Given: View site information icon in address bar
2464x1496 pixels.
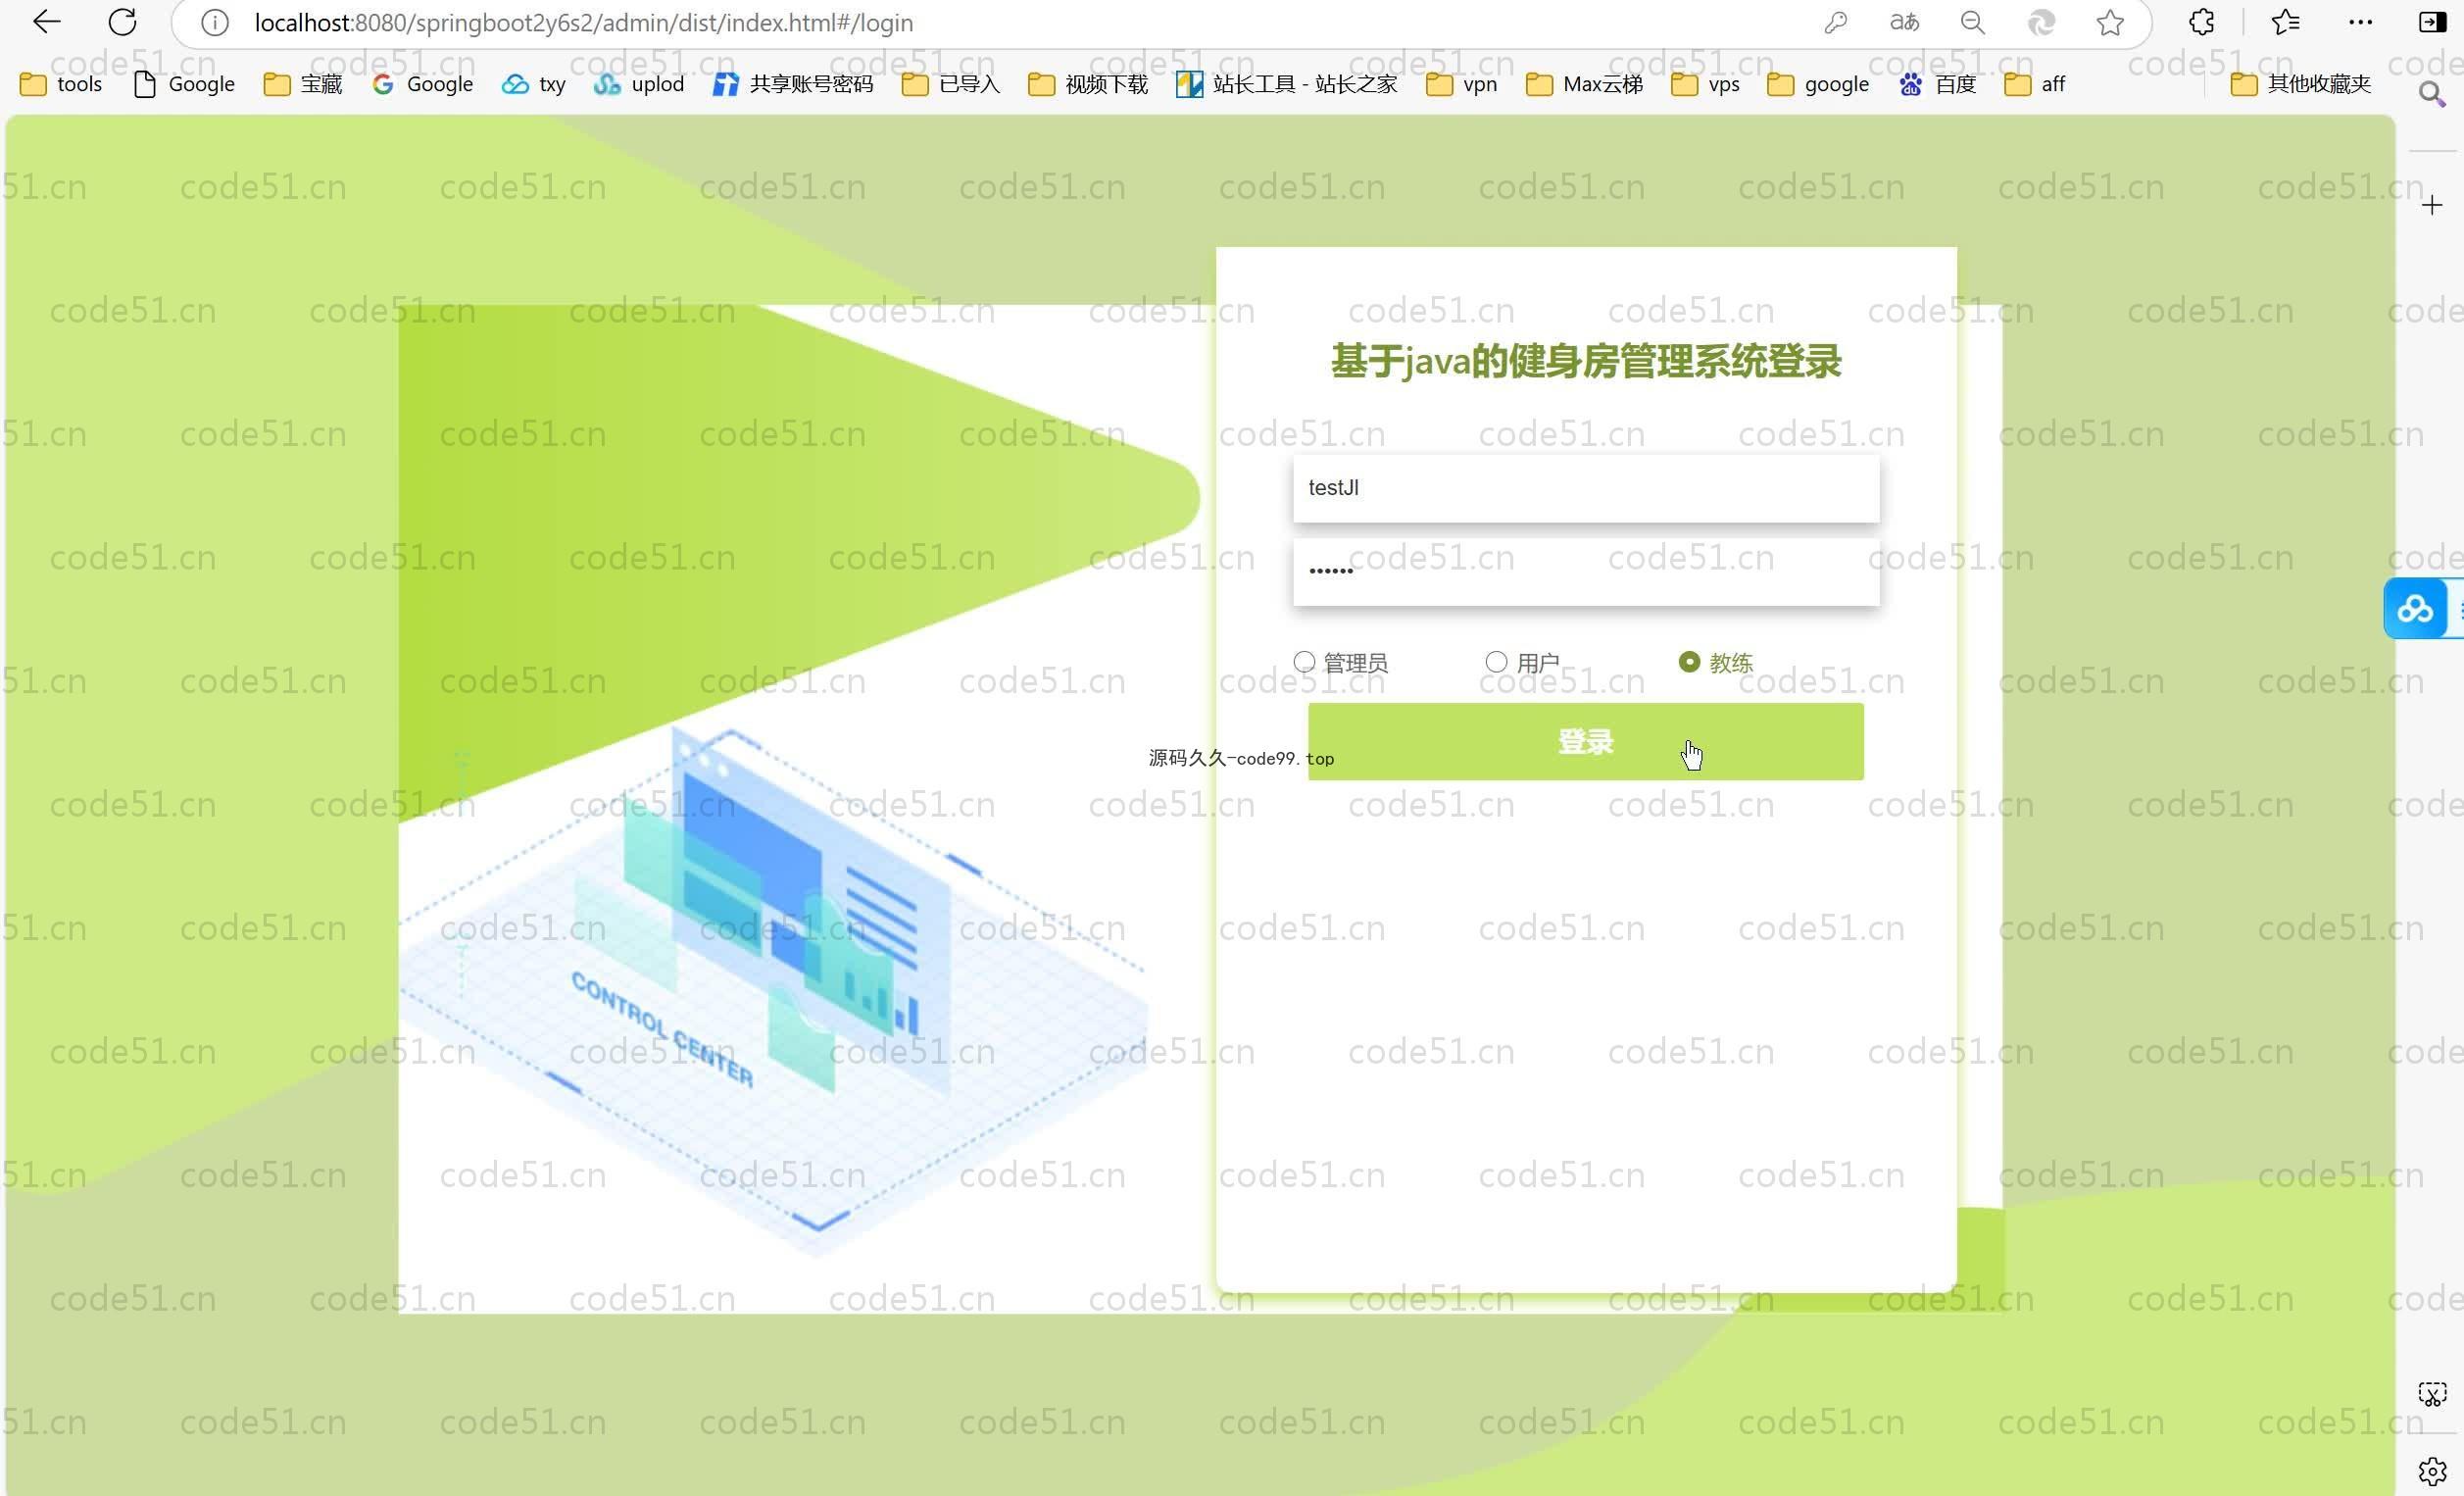Looking at the screenshot, I should [x=214, y=22].
